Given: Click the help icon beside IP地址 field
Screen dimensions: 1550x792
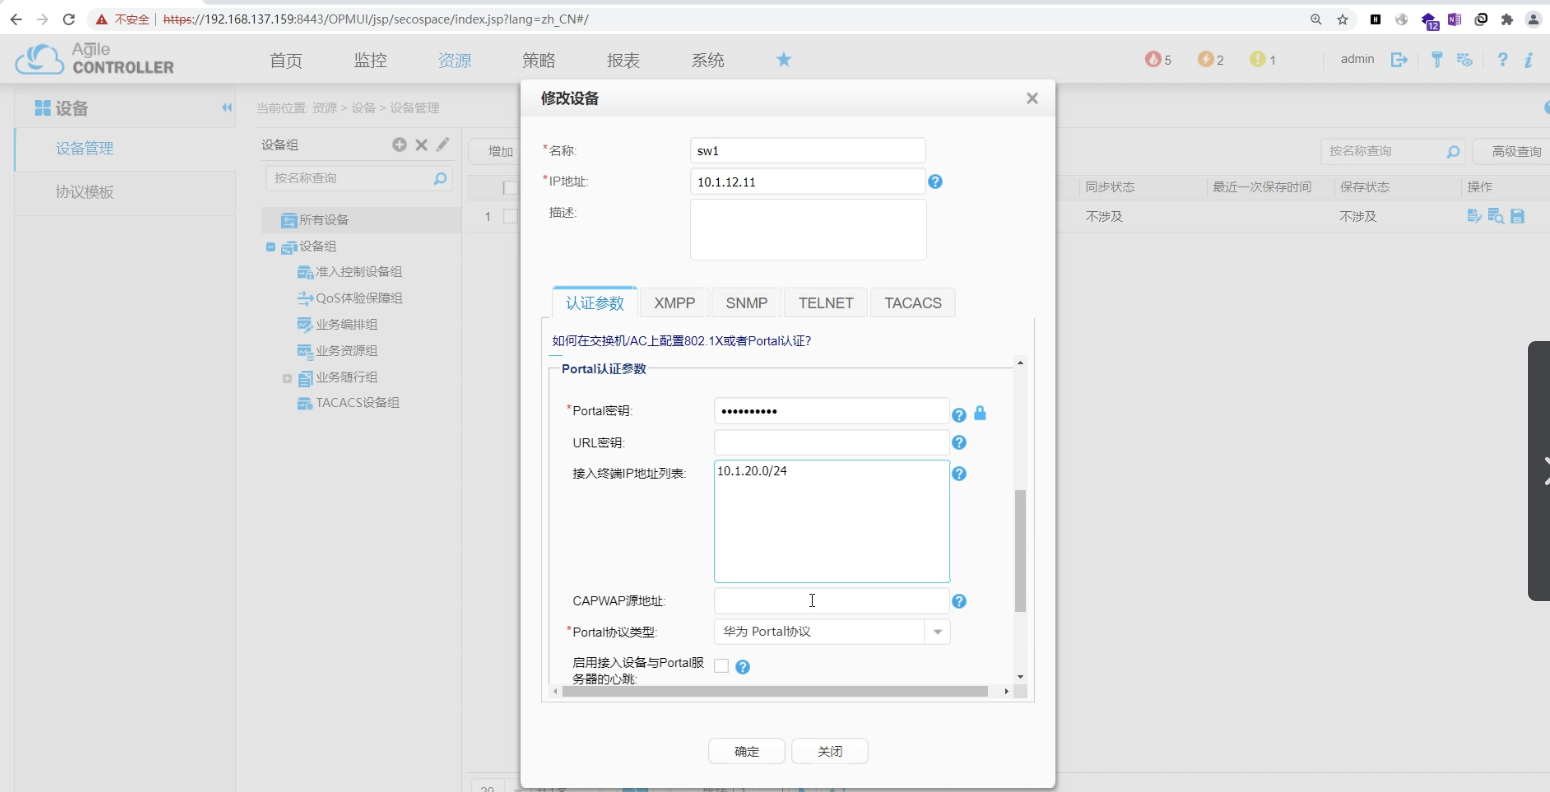Looking at the screenshot, I should click(x=935, y=181).
